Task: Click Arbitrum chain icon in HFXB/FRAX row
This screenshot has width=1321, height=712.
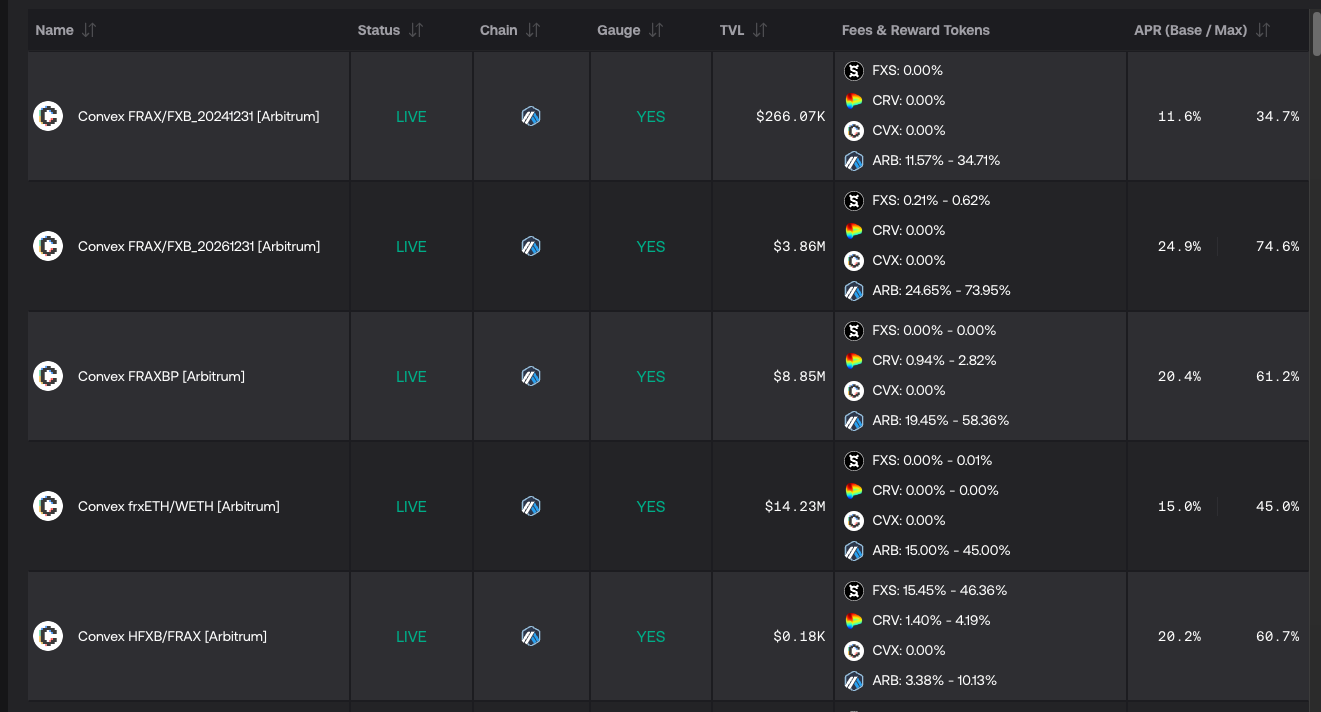Action: click(x=531, y=636)
